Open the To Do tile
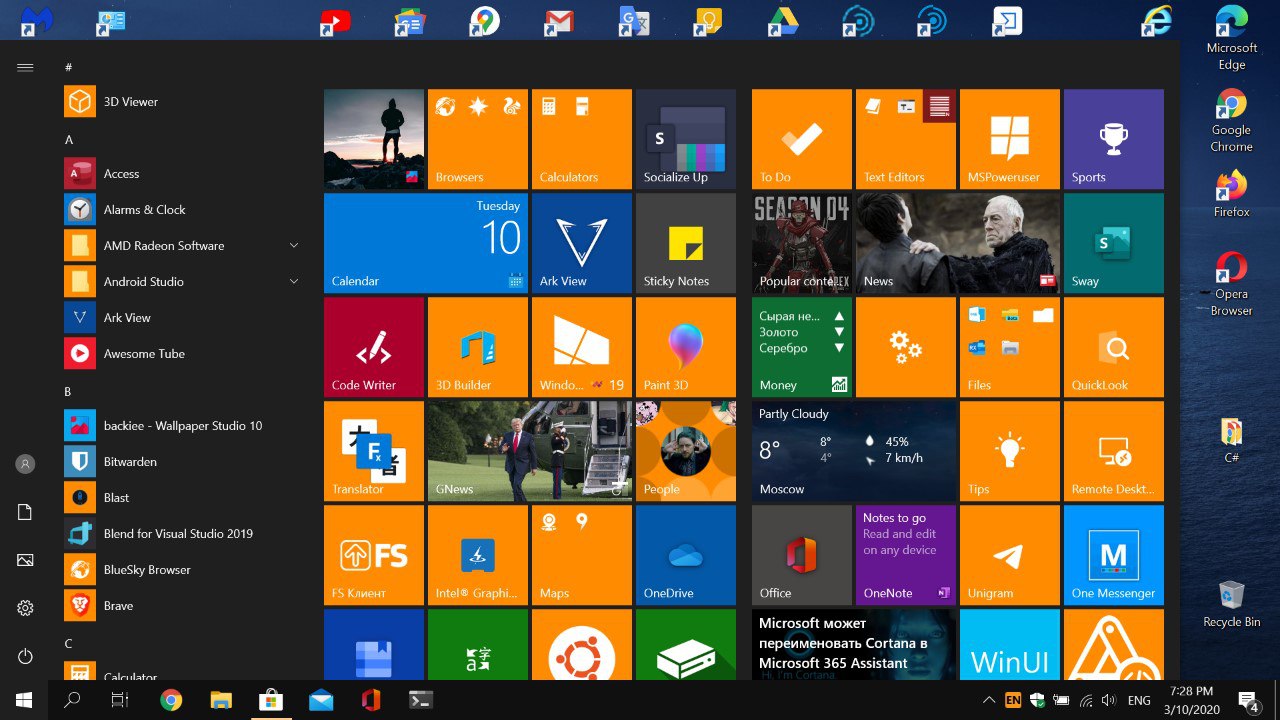This screenshot has width=1280, height=720. click(x=802, y=139)
